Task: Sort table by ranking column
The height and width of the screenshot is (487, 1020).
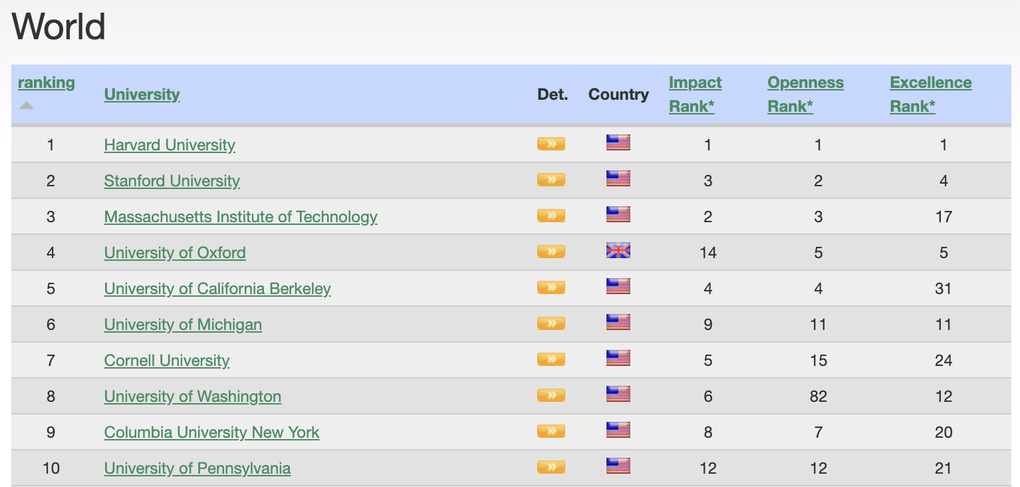Action: coord(46,83)
